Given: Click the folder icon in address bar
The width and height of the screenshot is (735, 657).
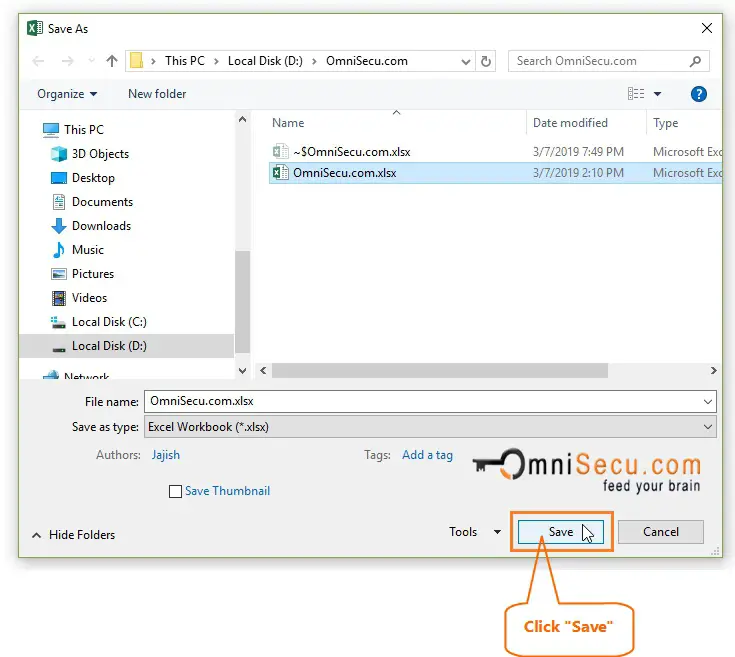Looking at the screenshot, I should 136,60.
